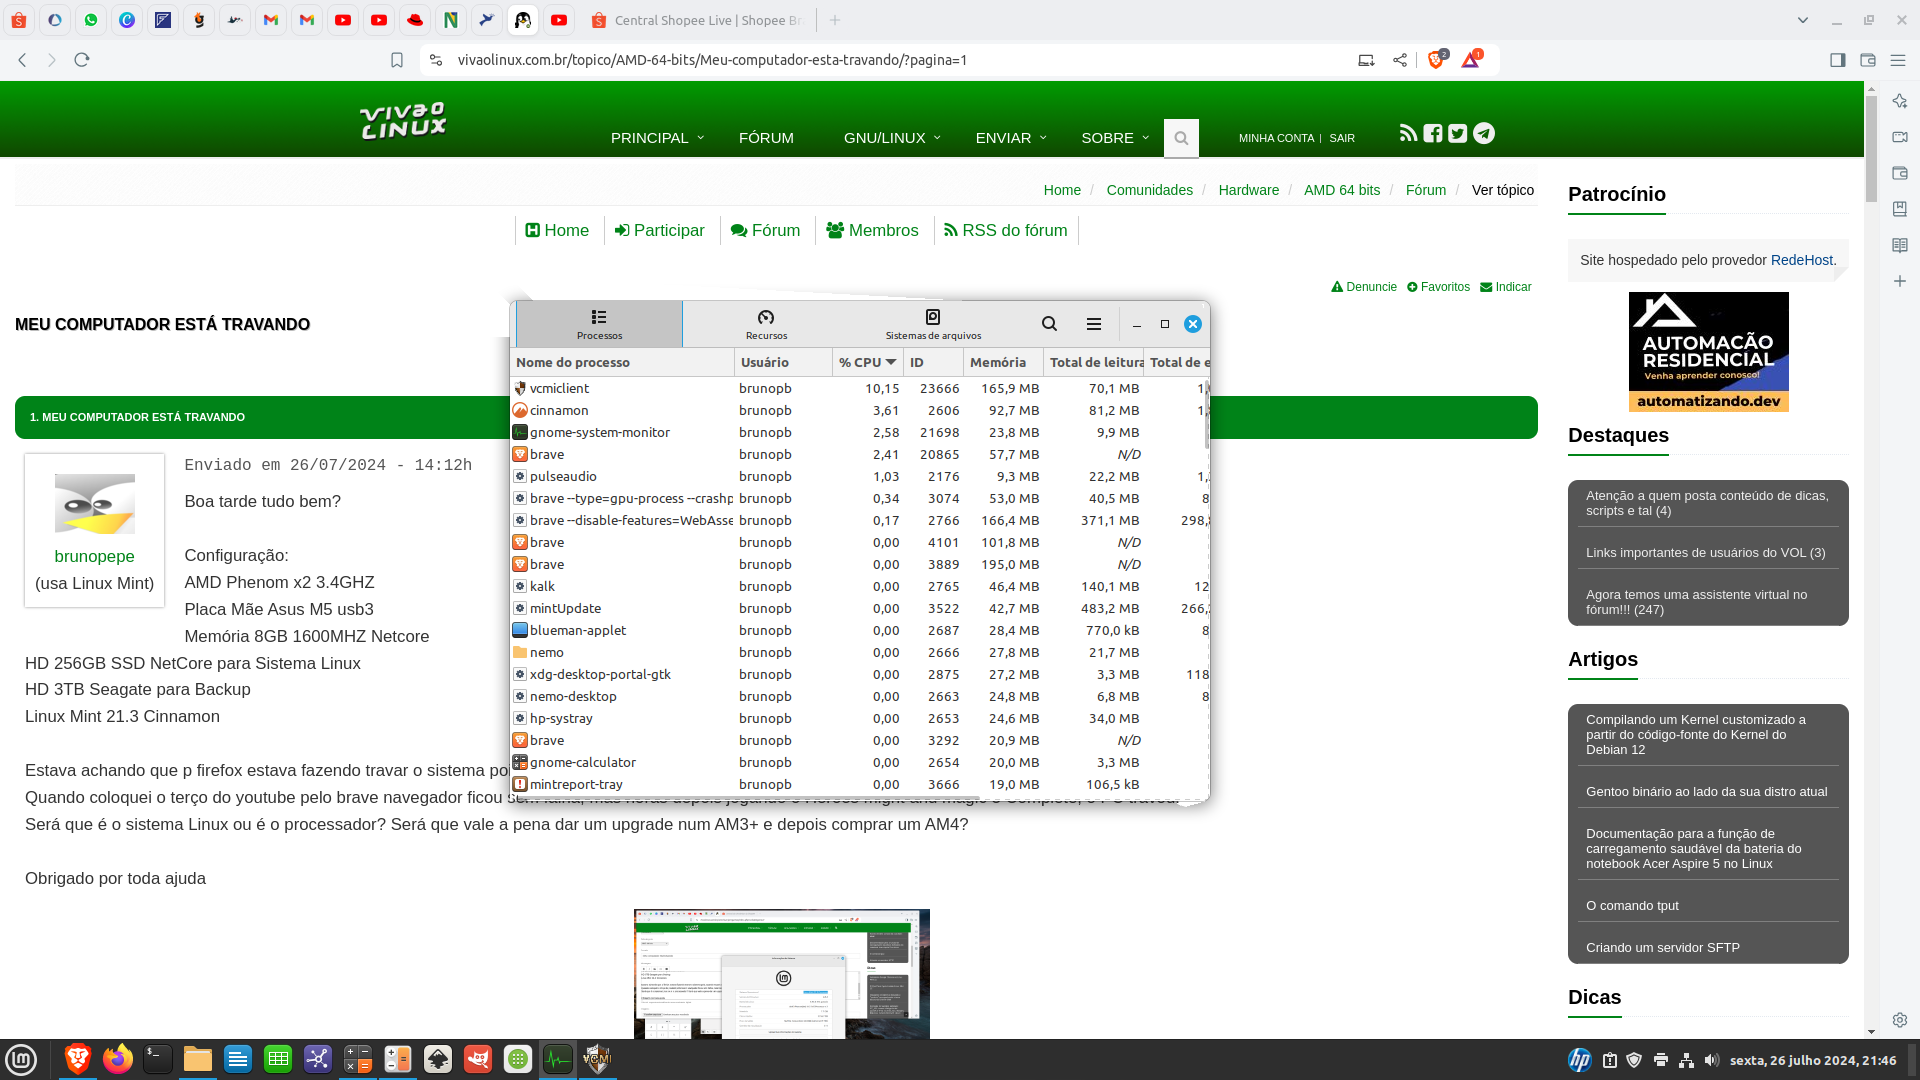Expand the ENVIAR menu
1920x1080 pixels.
1010,138
